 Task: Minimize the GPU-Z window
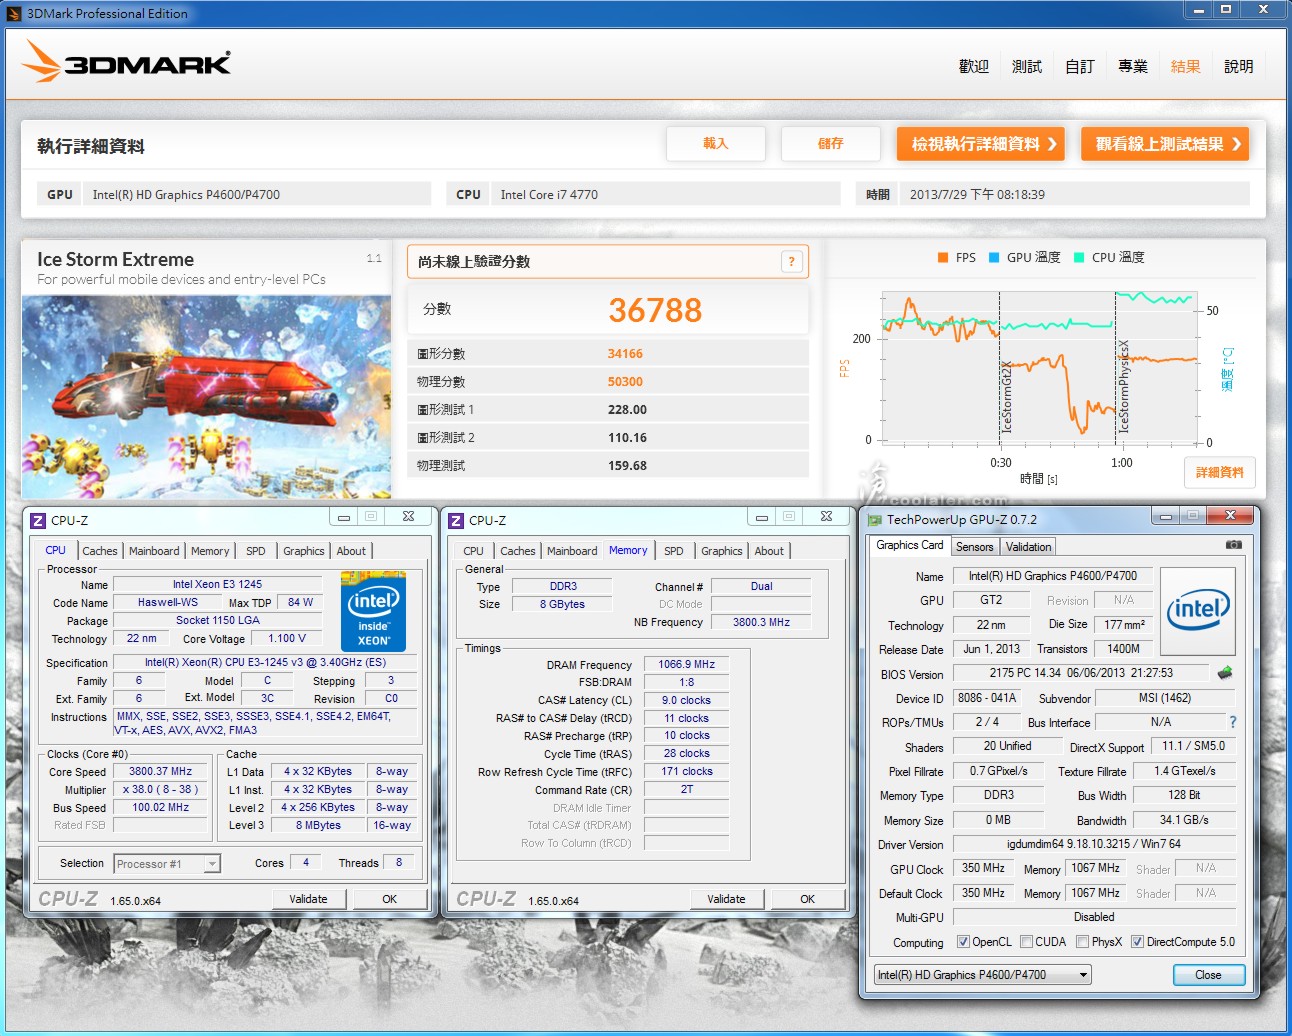[1165, 516]
